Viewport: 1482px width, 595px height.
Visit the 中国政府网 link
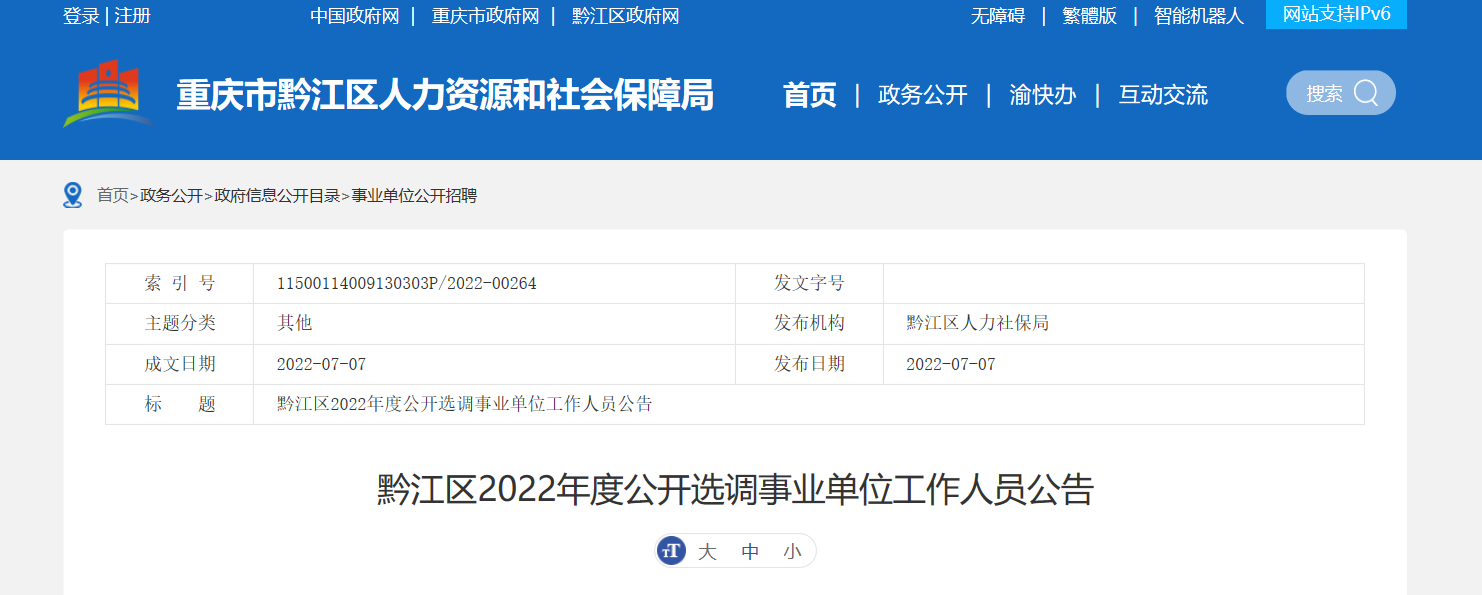pos(354,16)
